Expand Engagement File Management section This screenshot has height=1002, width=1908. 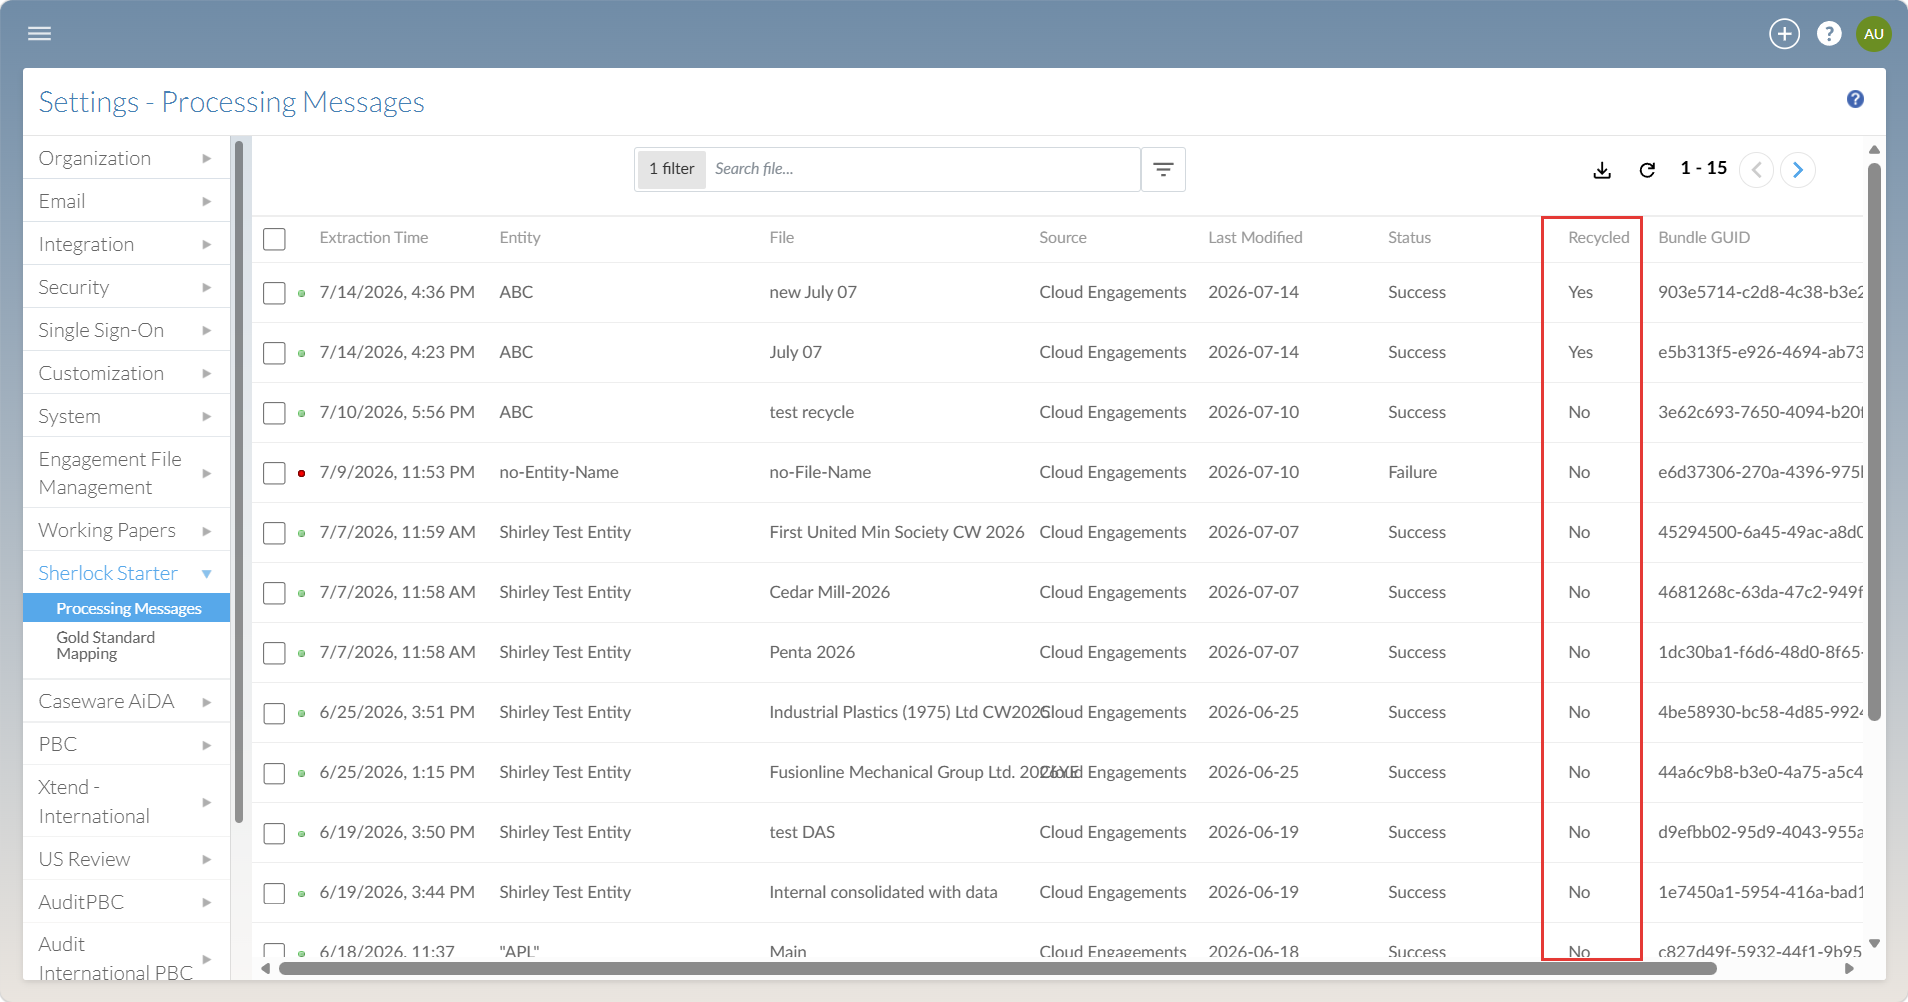126,473
